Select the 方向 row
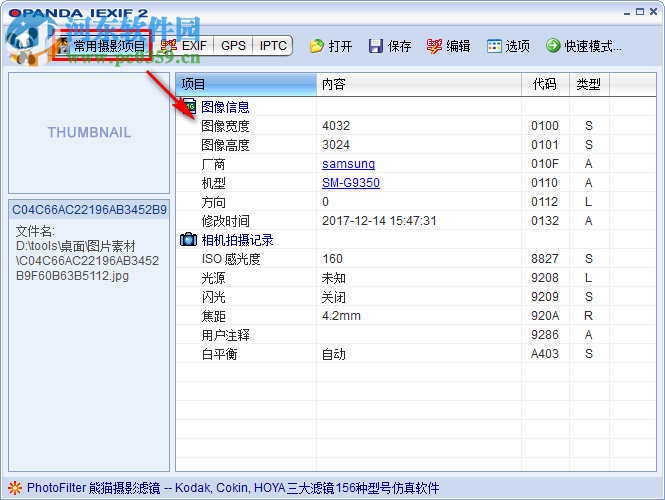The height and width of the screenshot is (500, 665). [x=416, y=202]
